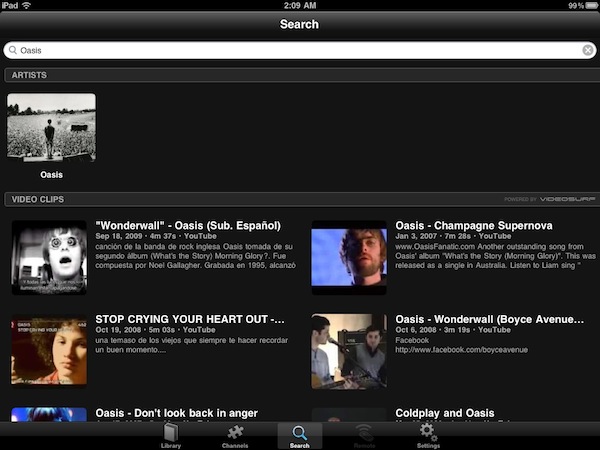Image resolution: width=600 pixels, height=450 pixels.
Task: Play Stop Crying Your Heart Out thumbnail
Action: (50, 350)
